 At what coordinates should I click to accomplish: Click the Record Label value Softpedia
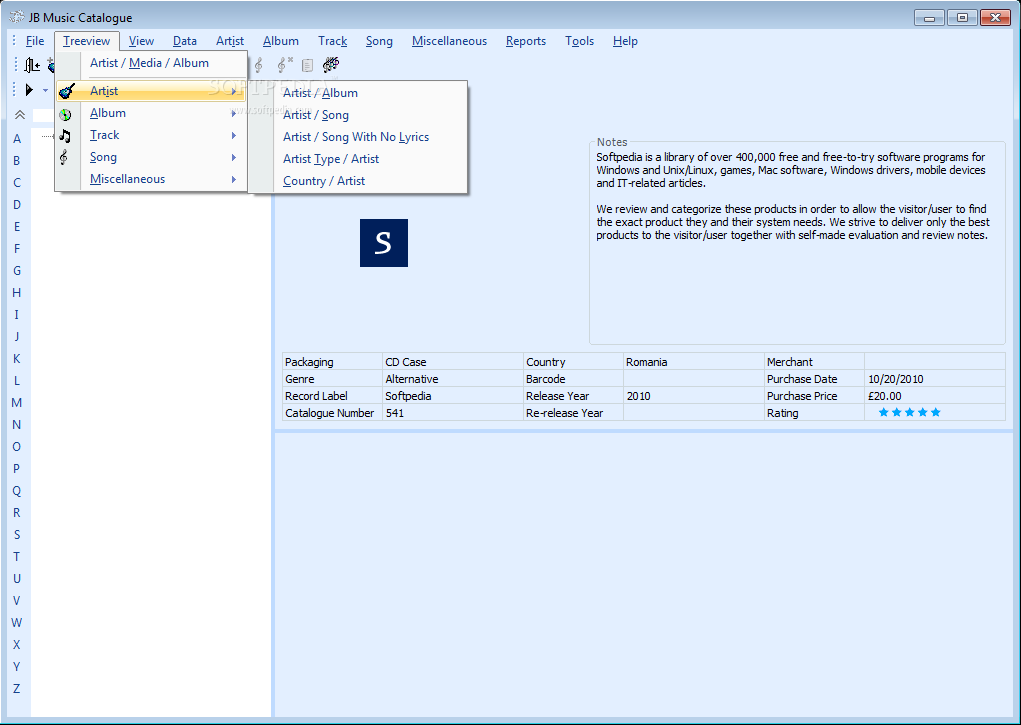click(453, 396)
